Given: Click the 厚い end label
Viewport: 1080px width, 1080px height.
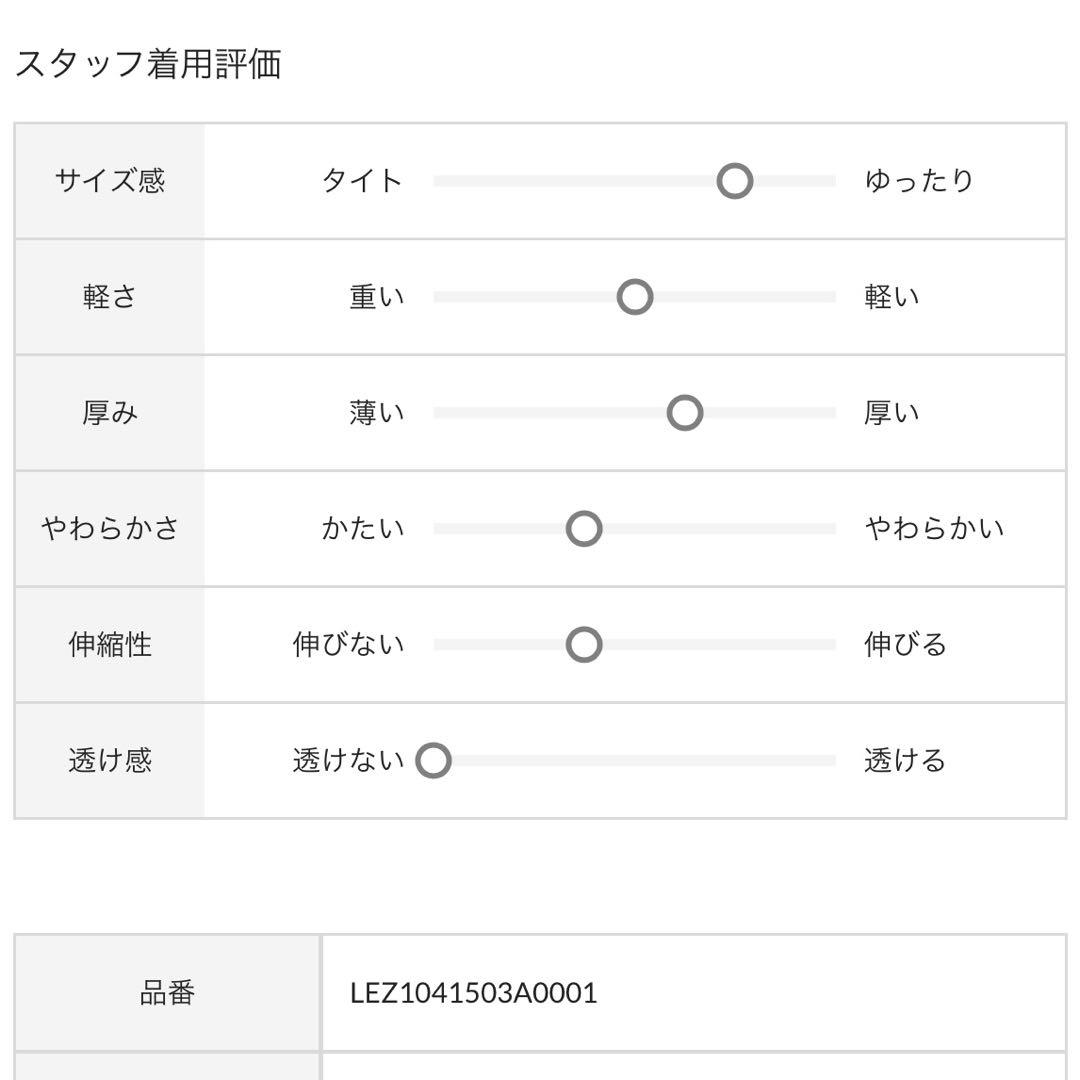Looking at the screenshot, I should [x=892, y=413].
